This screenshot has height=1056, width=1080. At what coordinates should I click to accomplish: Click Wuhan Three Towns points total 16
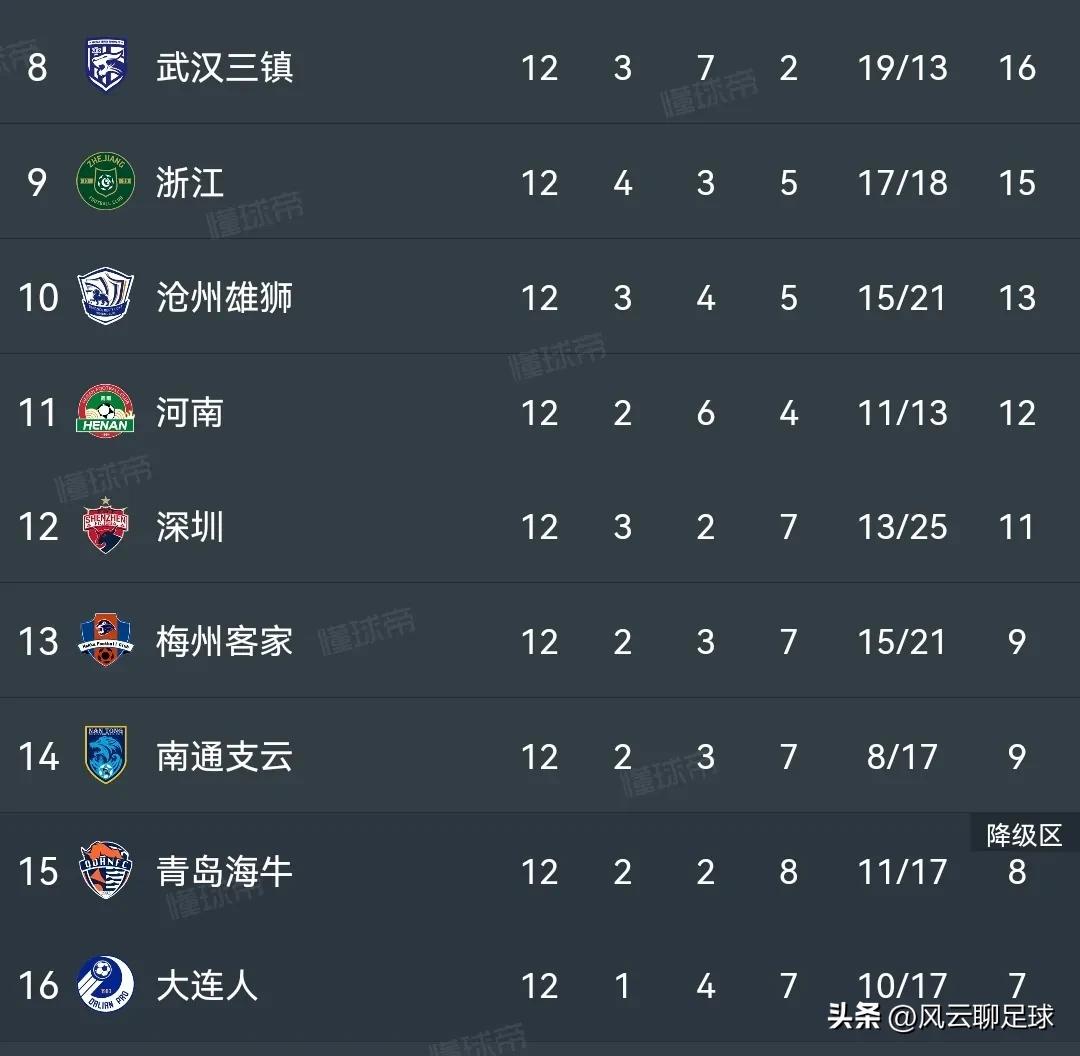tap(1017, 68)
